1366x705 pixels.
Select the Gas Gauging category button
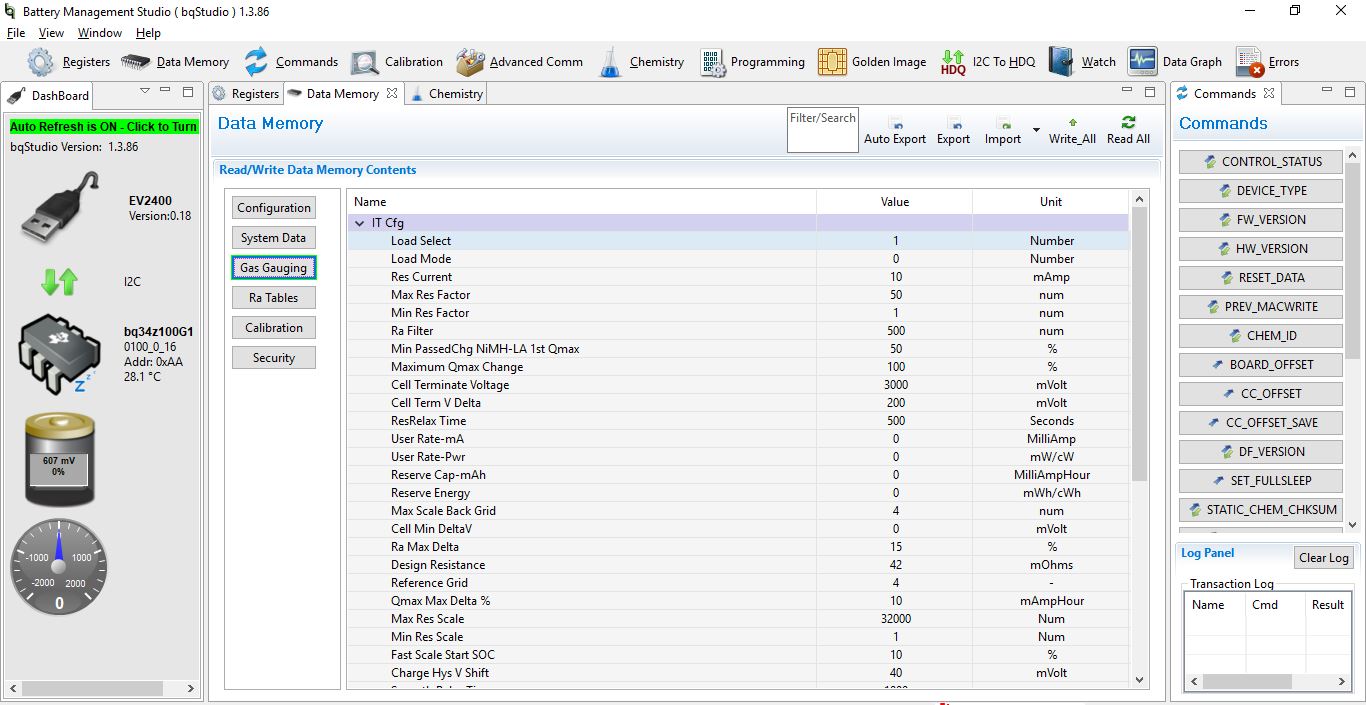(x=274, y=268)
